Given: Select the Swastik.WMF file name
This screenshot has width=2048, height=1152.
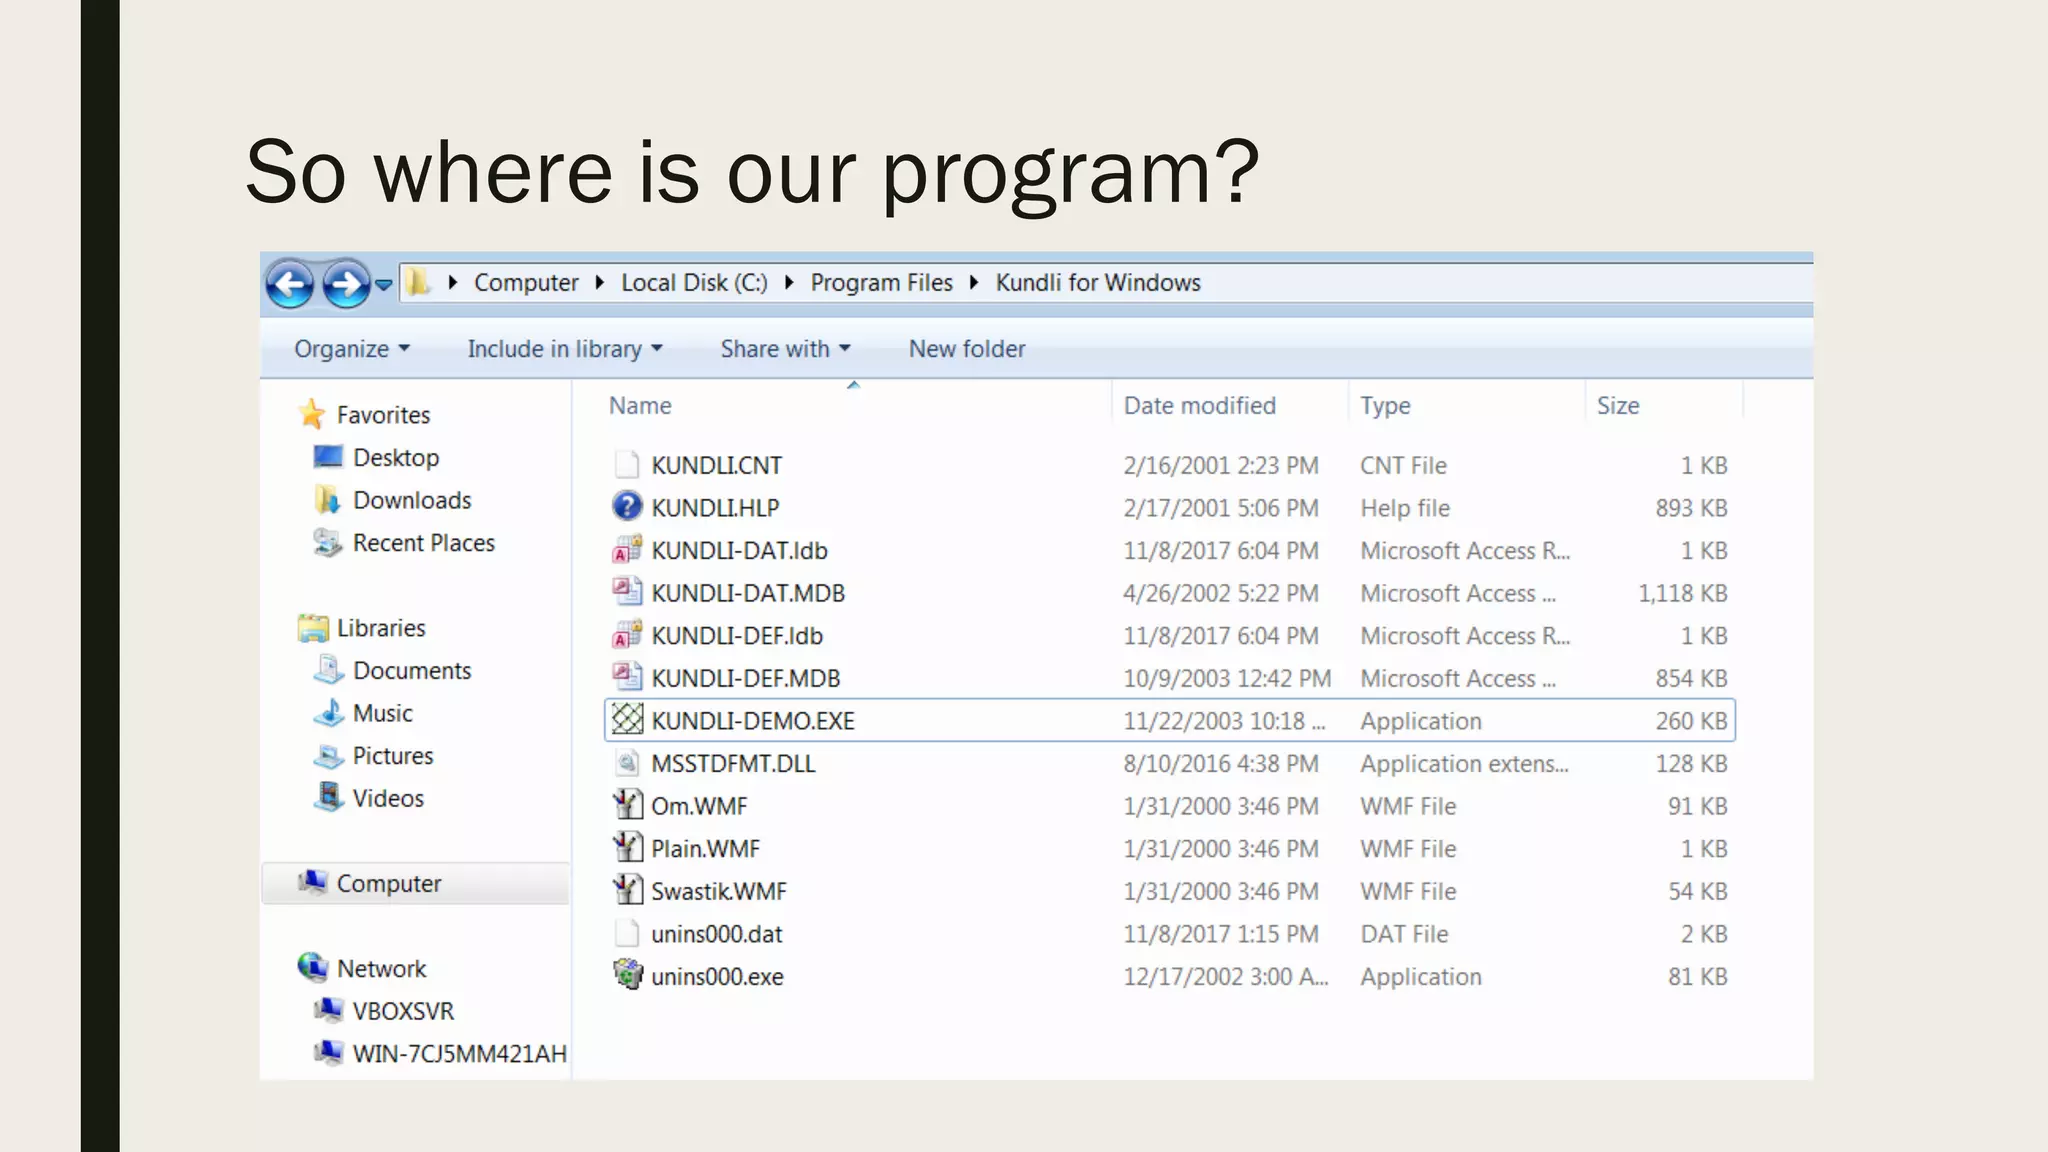Looking at the screenshot, I should [x=719, y=892].
